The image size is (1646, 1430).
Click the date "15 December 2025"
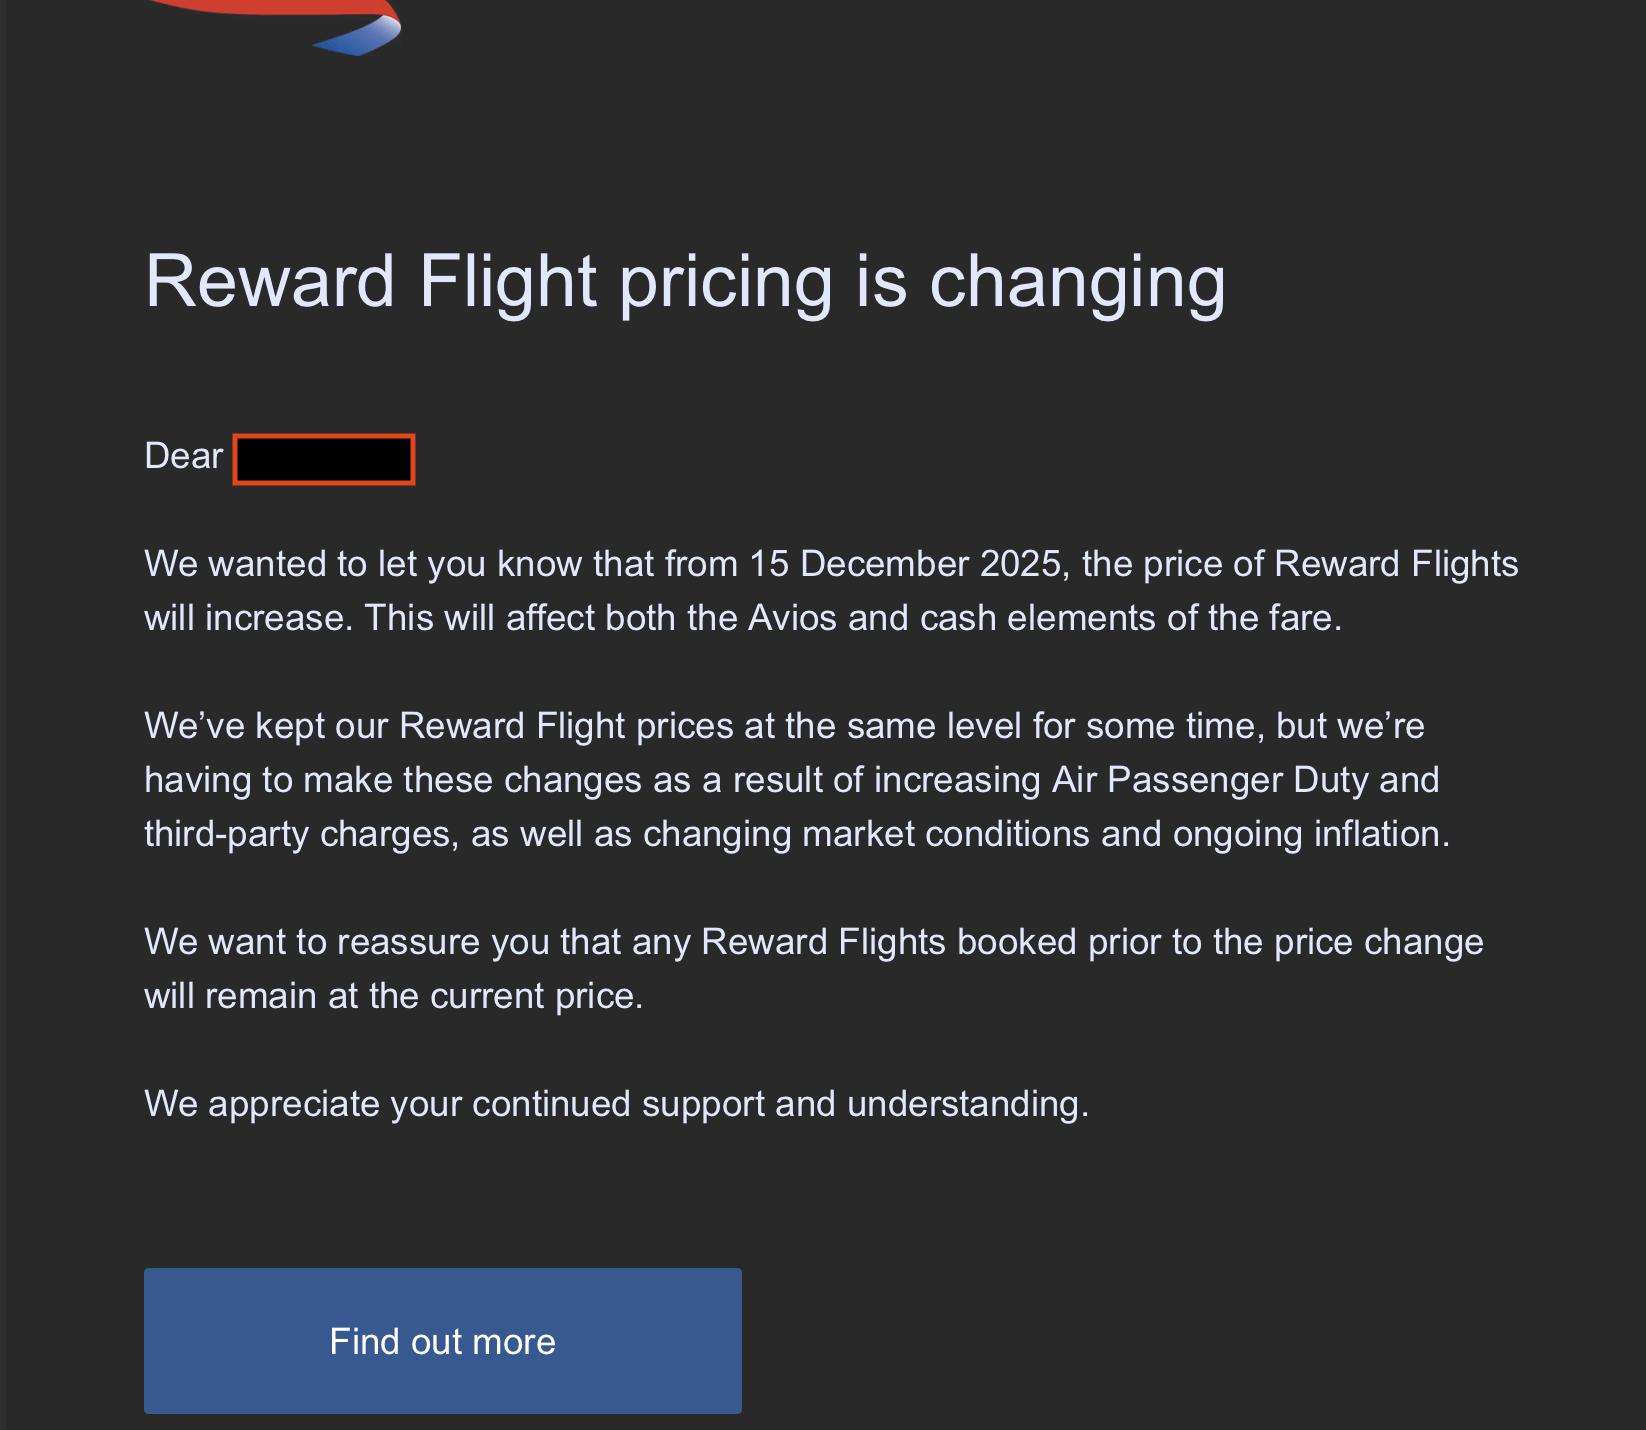coord(905,564)
